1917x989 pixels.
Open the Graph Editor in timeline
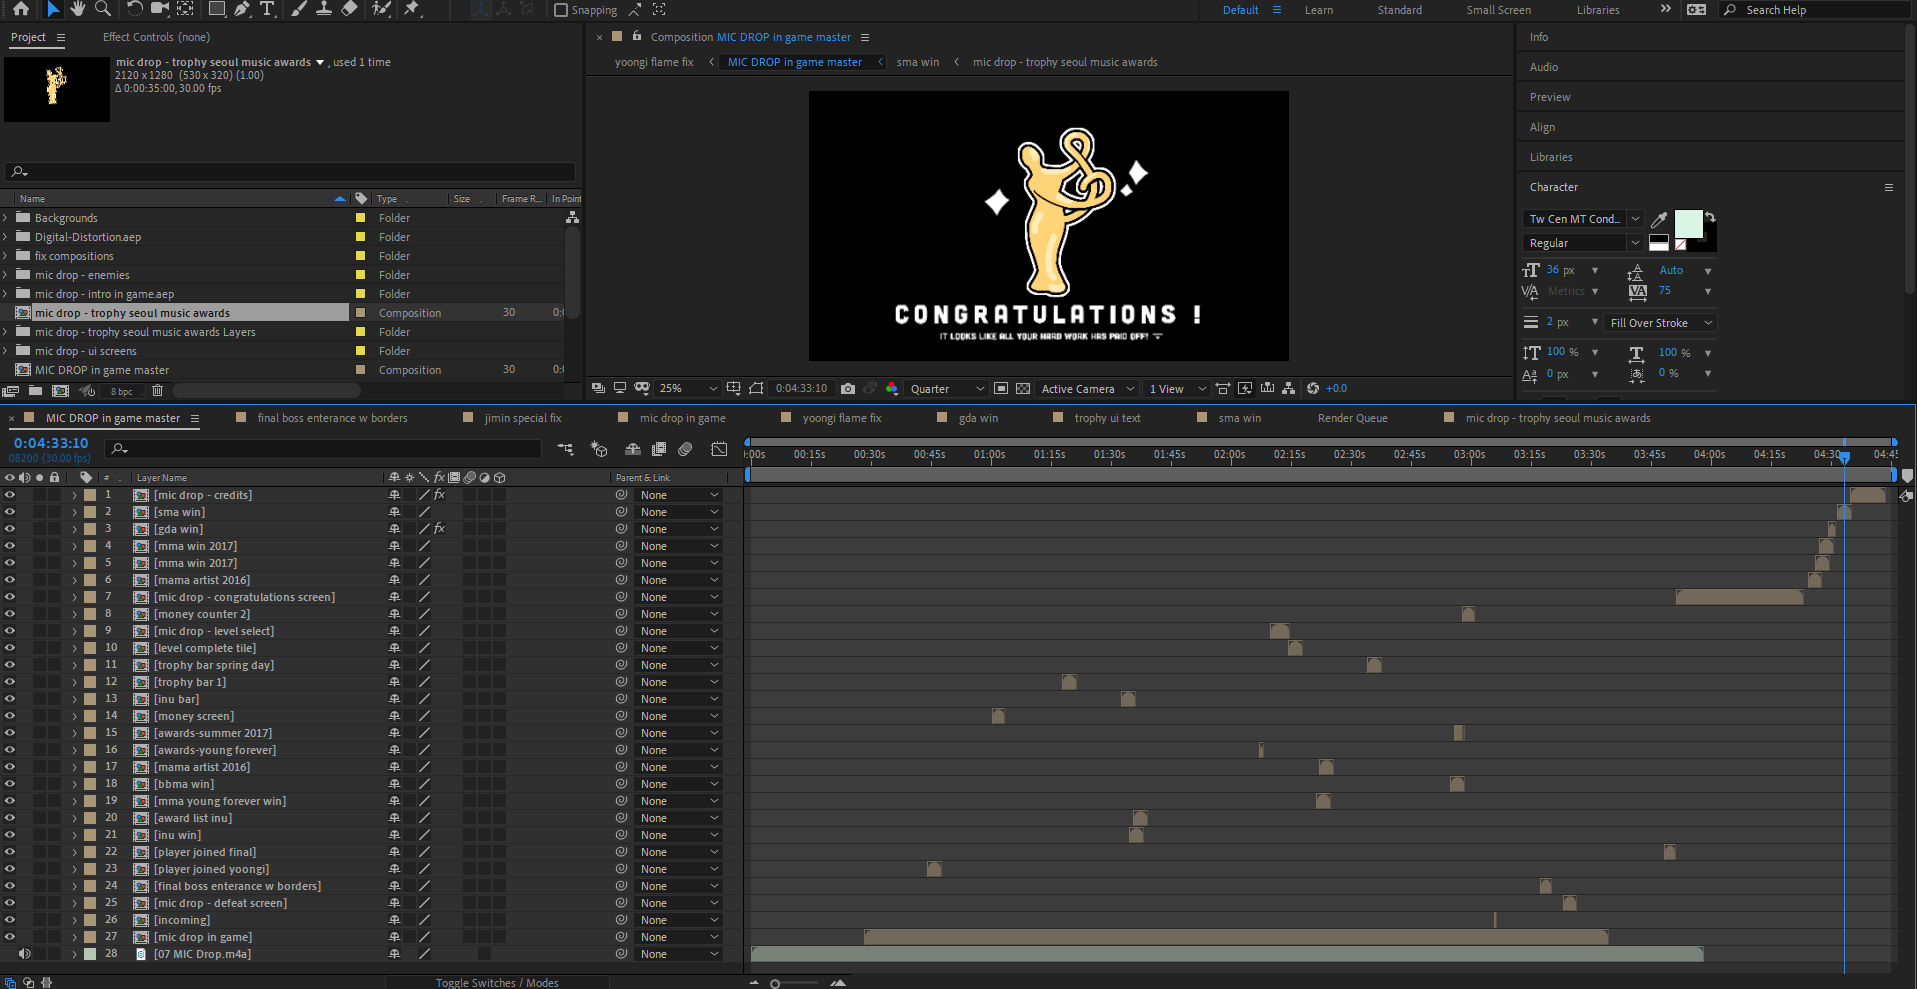click(719, 449)
